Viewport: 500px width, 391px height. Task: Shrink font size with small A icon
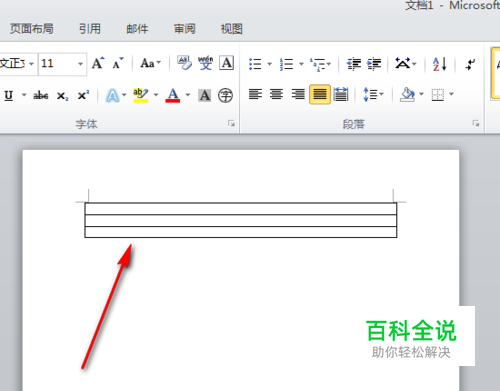point(118,63)
